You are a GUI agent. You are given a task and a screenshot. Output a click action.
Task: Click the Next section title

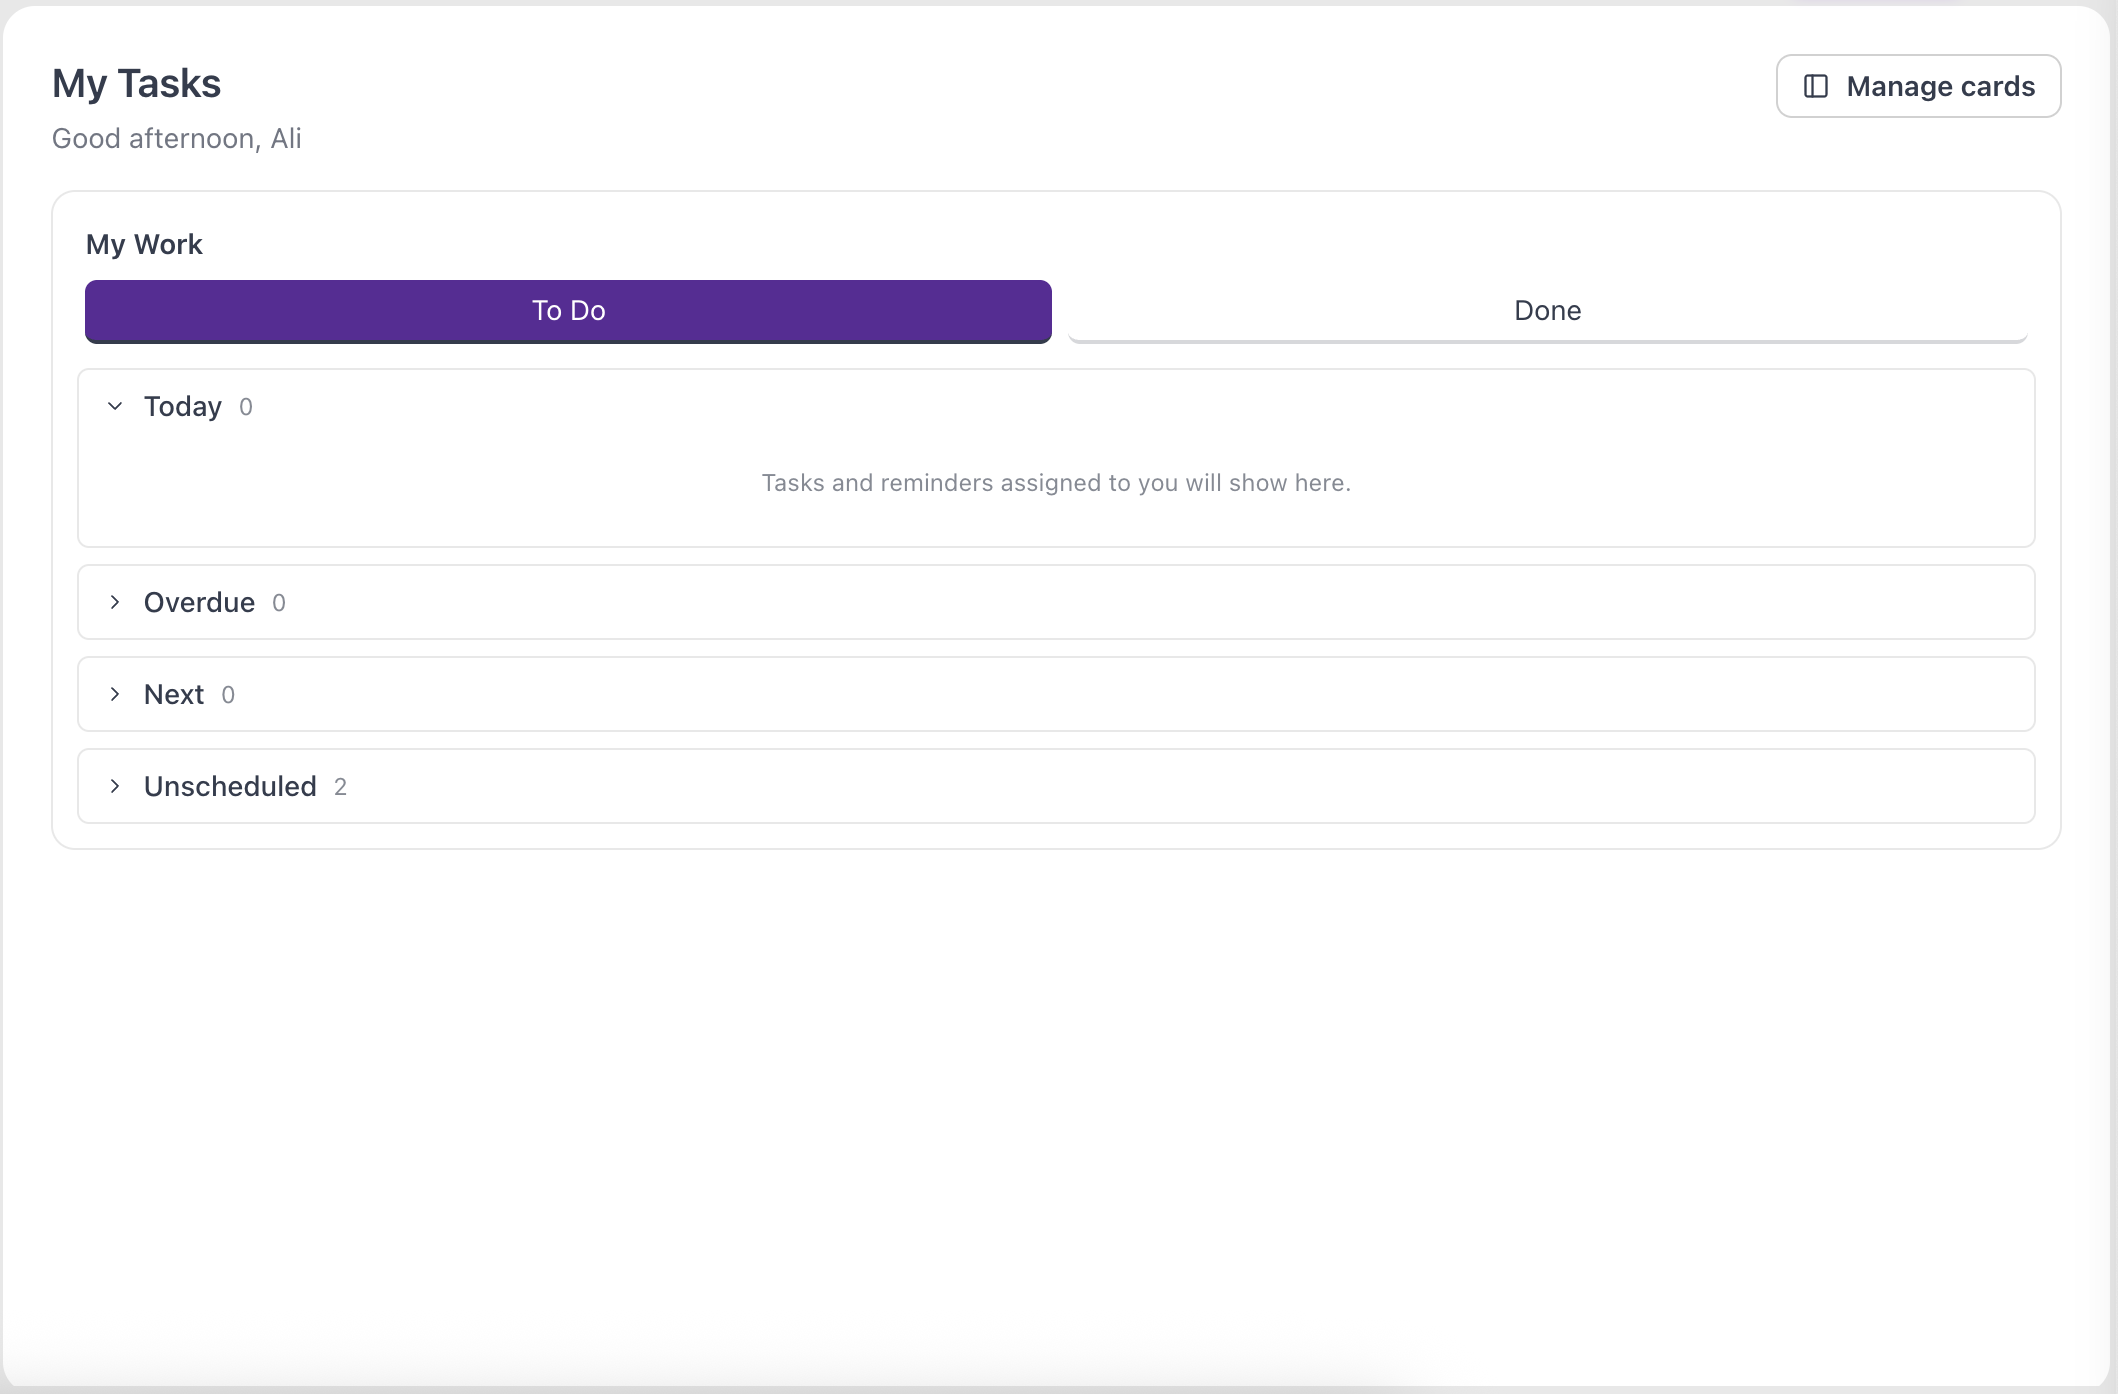(174, 694)
